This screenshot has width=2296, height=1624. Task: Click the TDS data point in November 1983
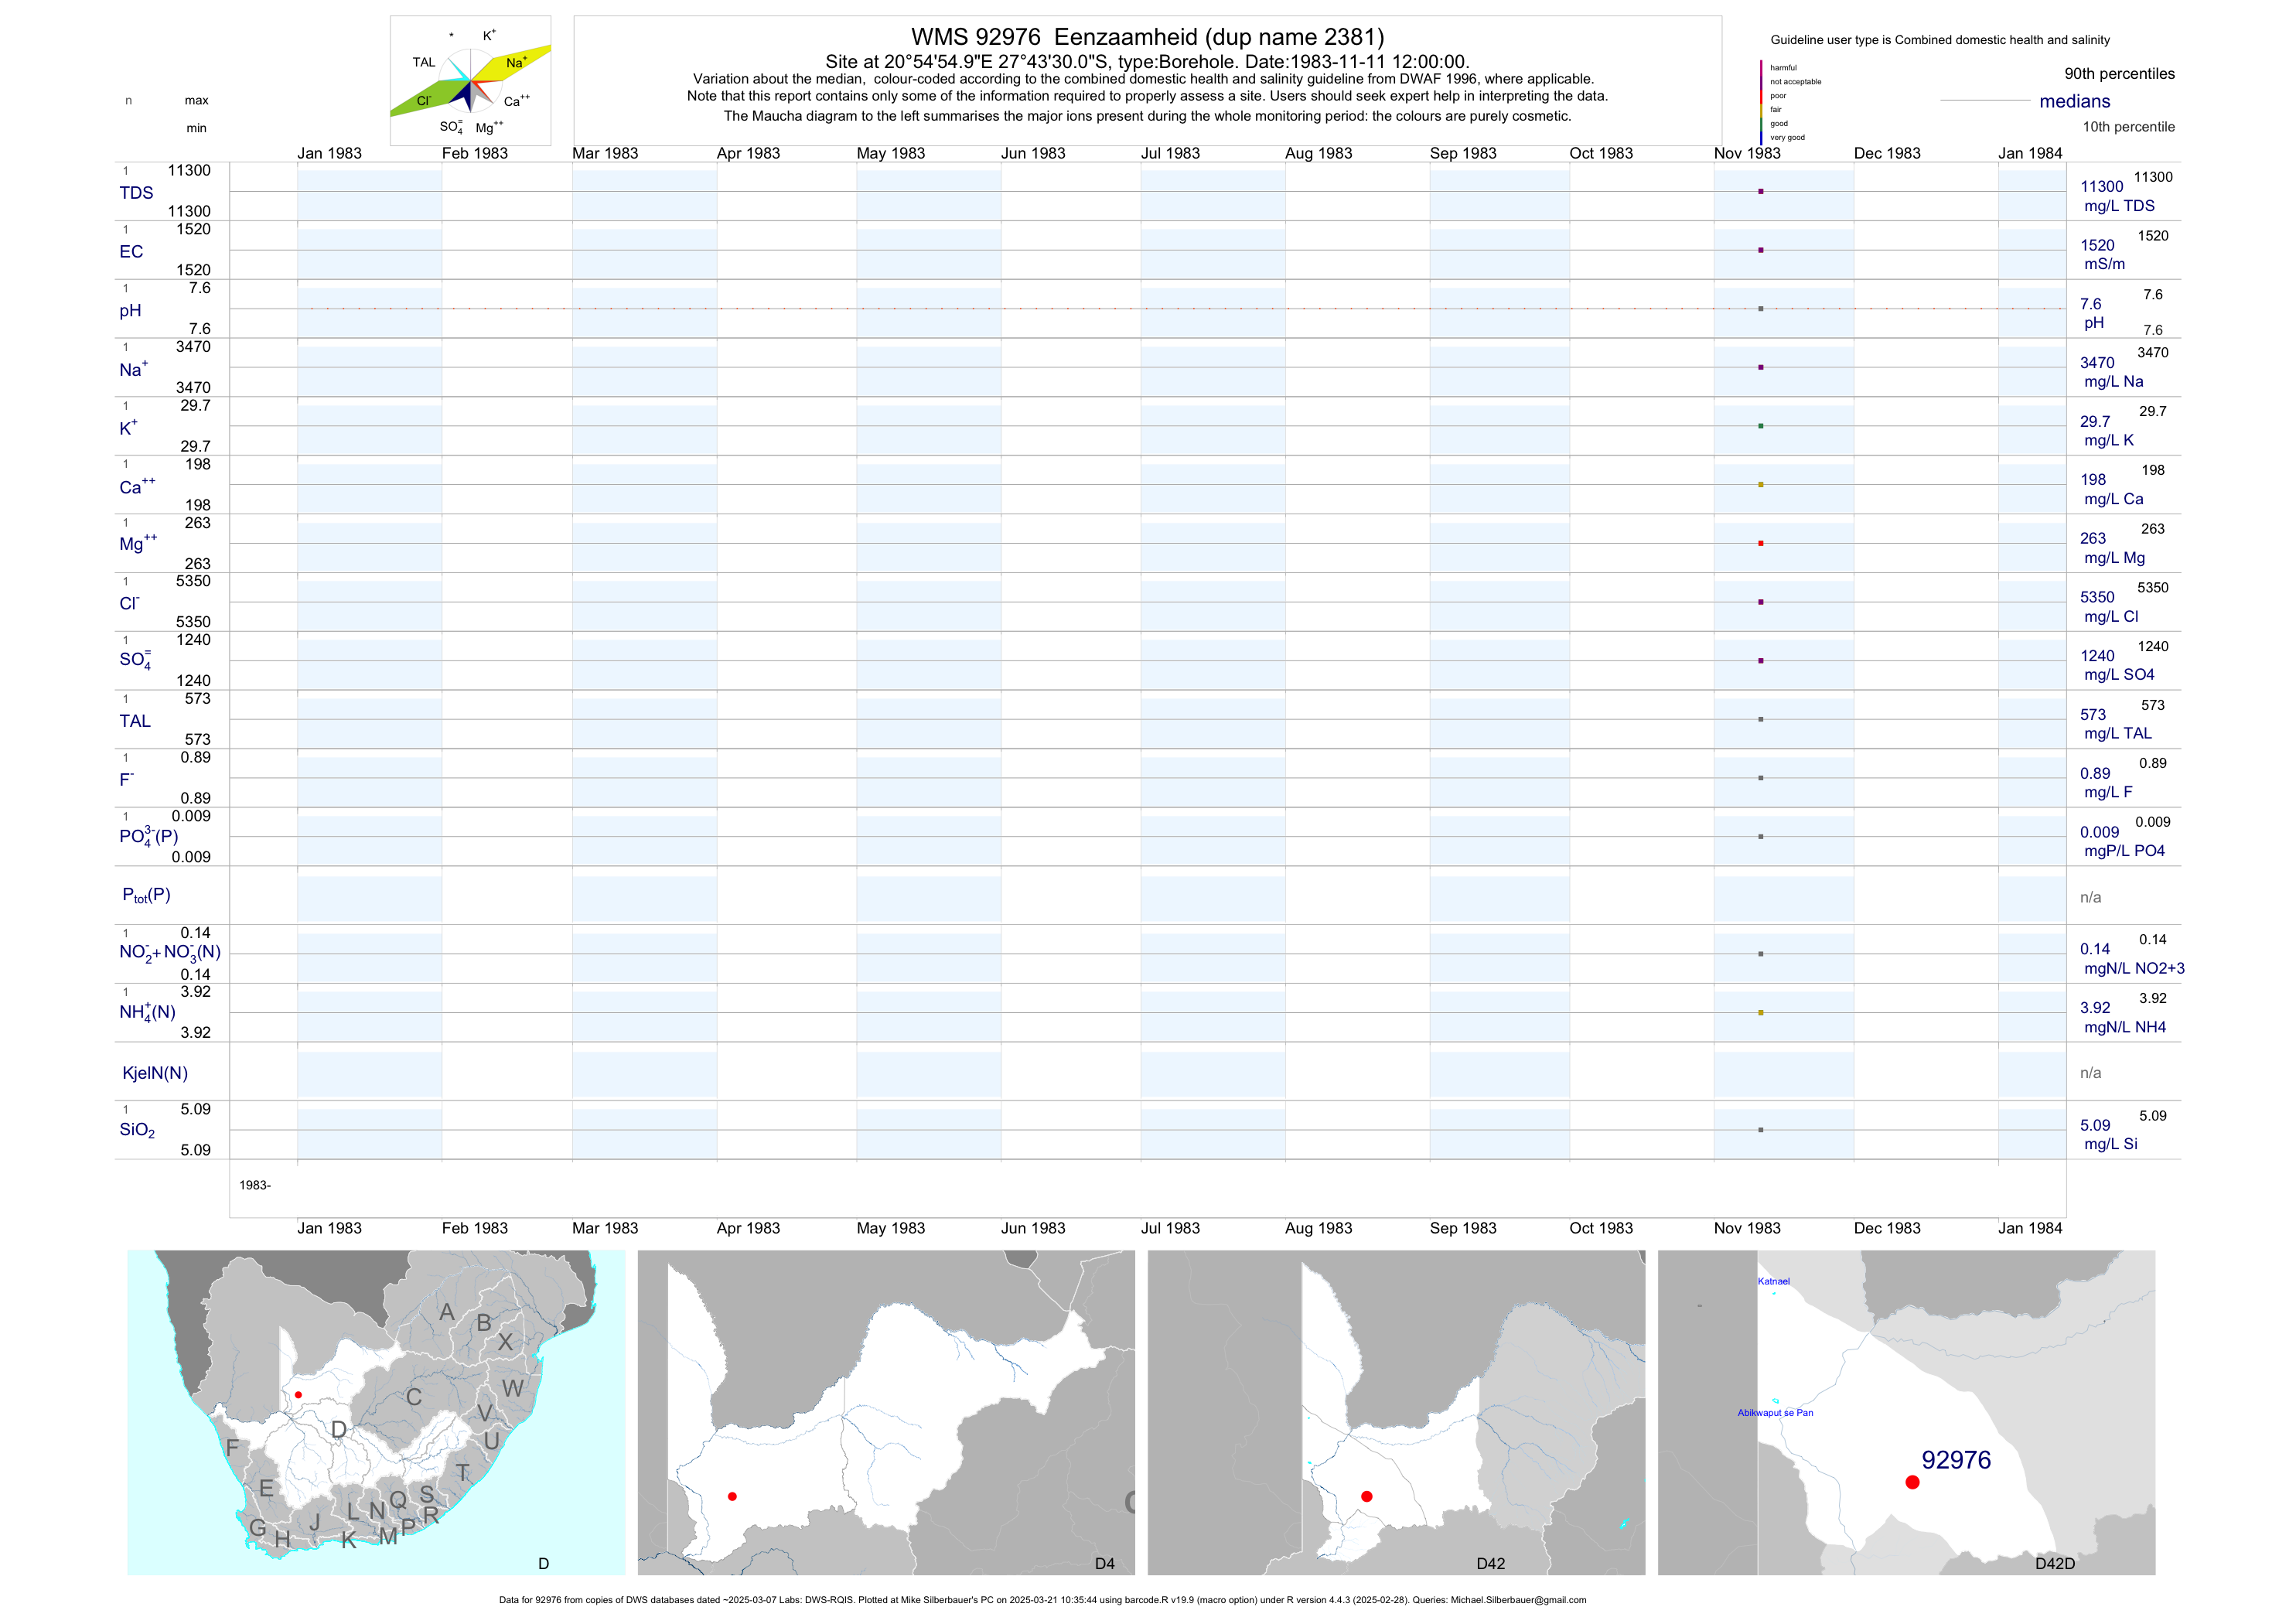[1760, 191]
